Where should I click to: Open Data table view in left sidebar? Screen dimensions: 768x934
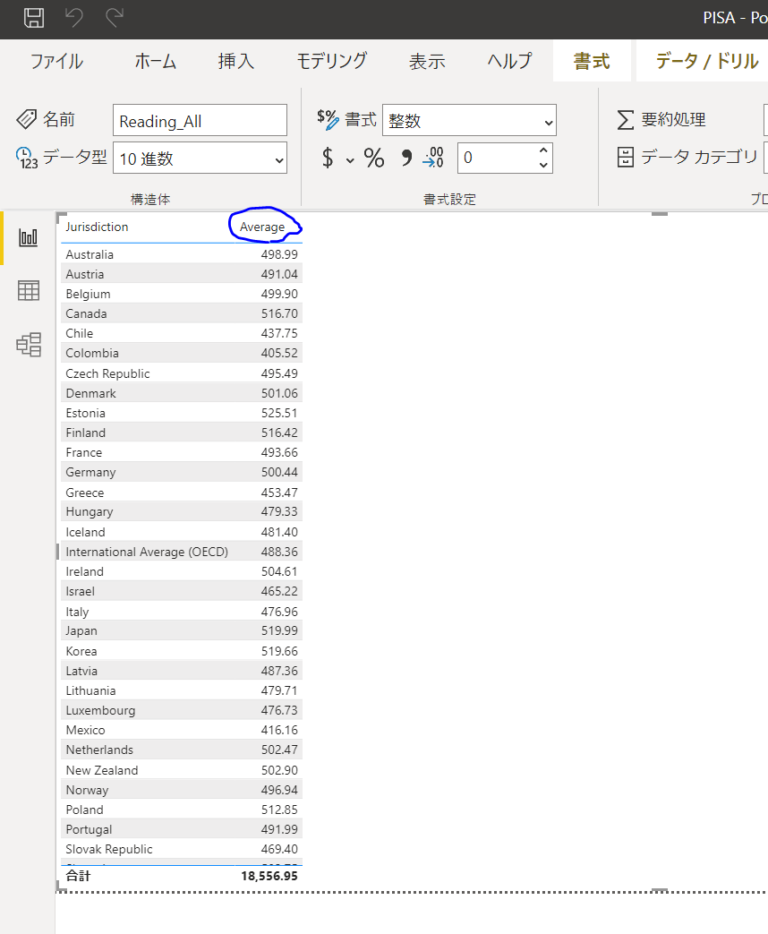[28, 291]
